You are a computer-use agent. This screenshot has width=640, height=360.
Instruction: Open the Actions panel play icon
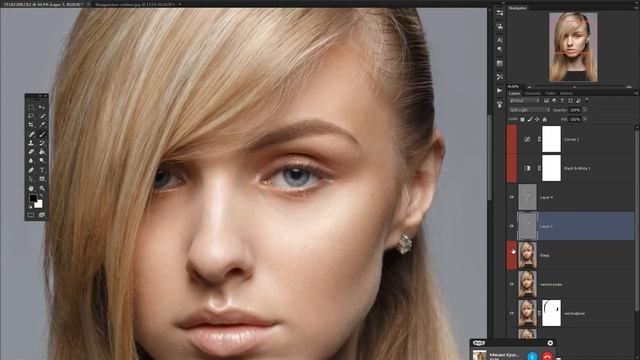pyautogui.click(x=500, y=90)
